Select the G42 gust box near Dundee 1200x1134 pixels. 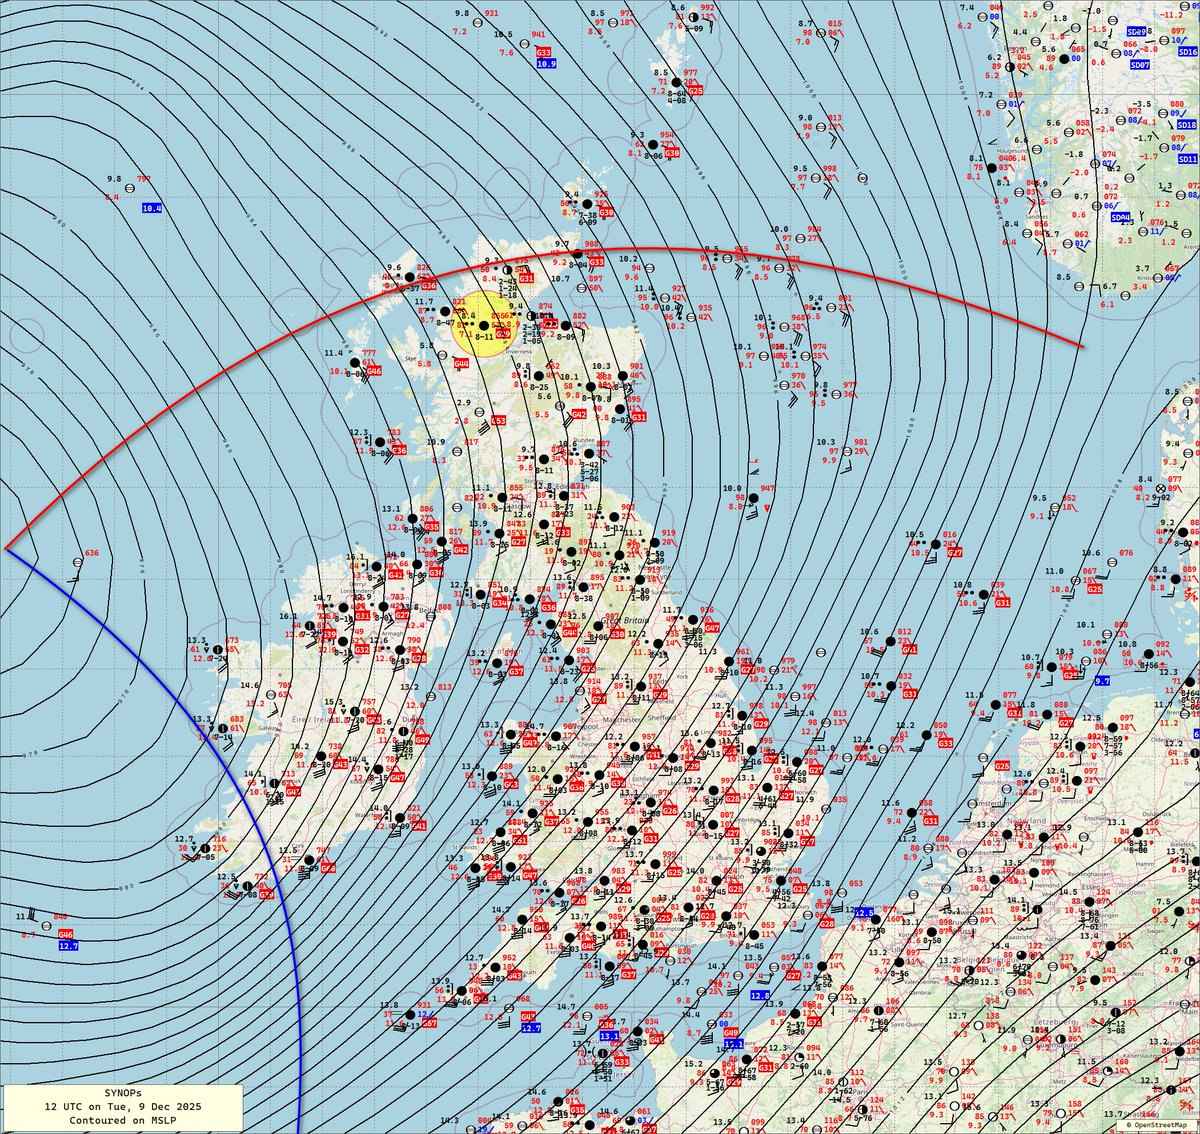(x=579, y=414)
